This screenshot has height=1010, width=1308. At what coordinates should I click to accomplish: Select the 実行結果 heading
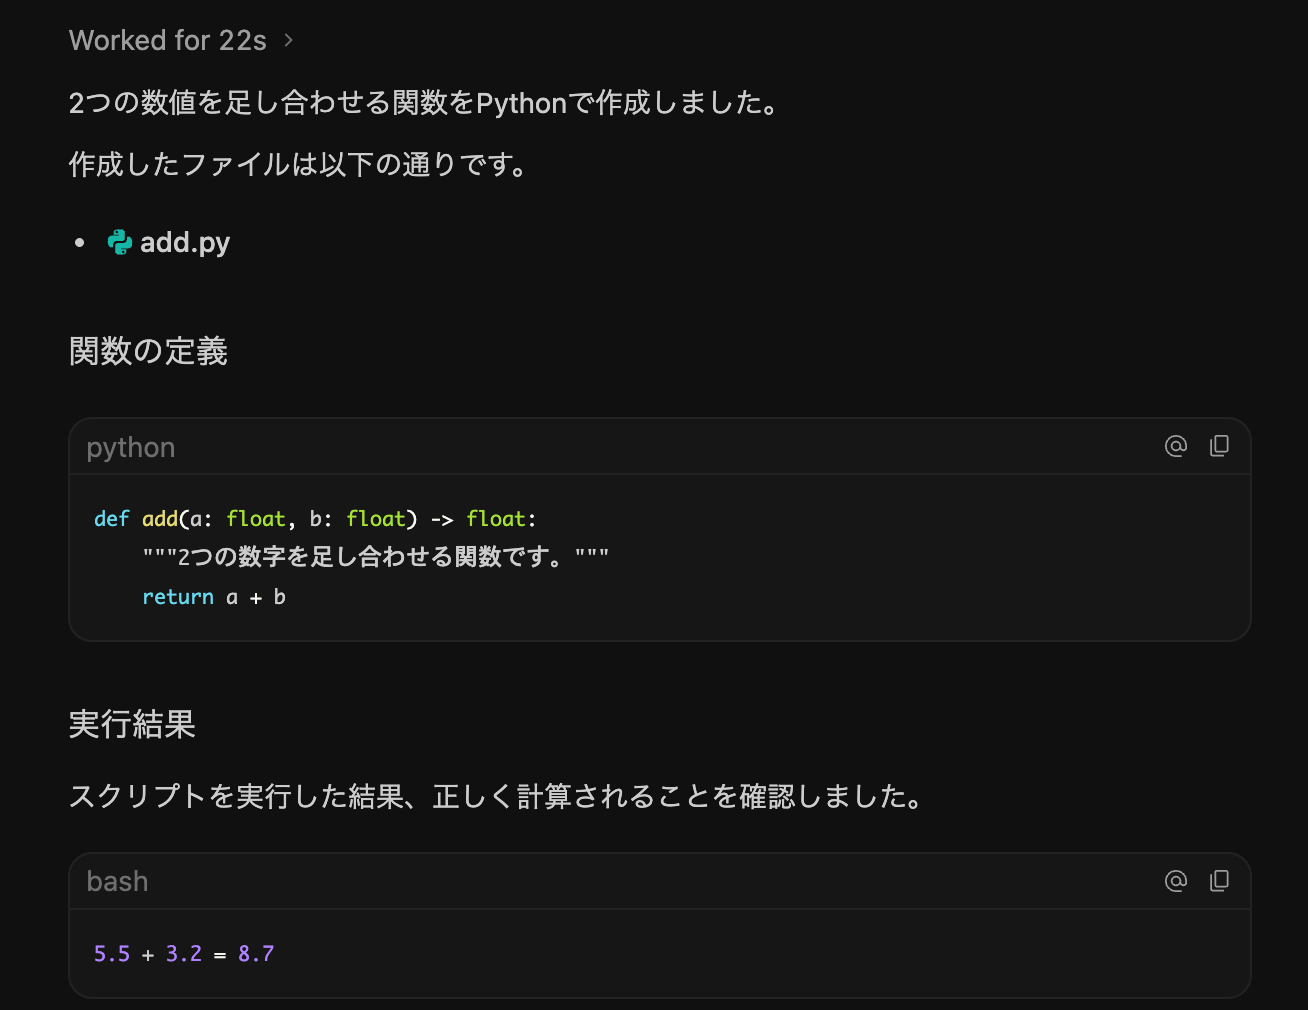pyautogui.click(x=132, y=724)
